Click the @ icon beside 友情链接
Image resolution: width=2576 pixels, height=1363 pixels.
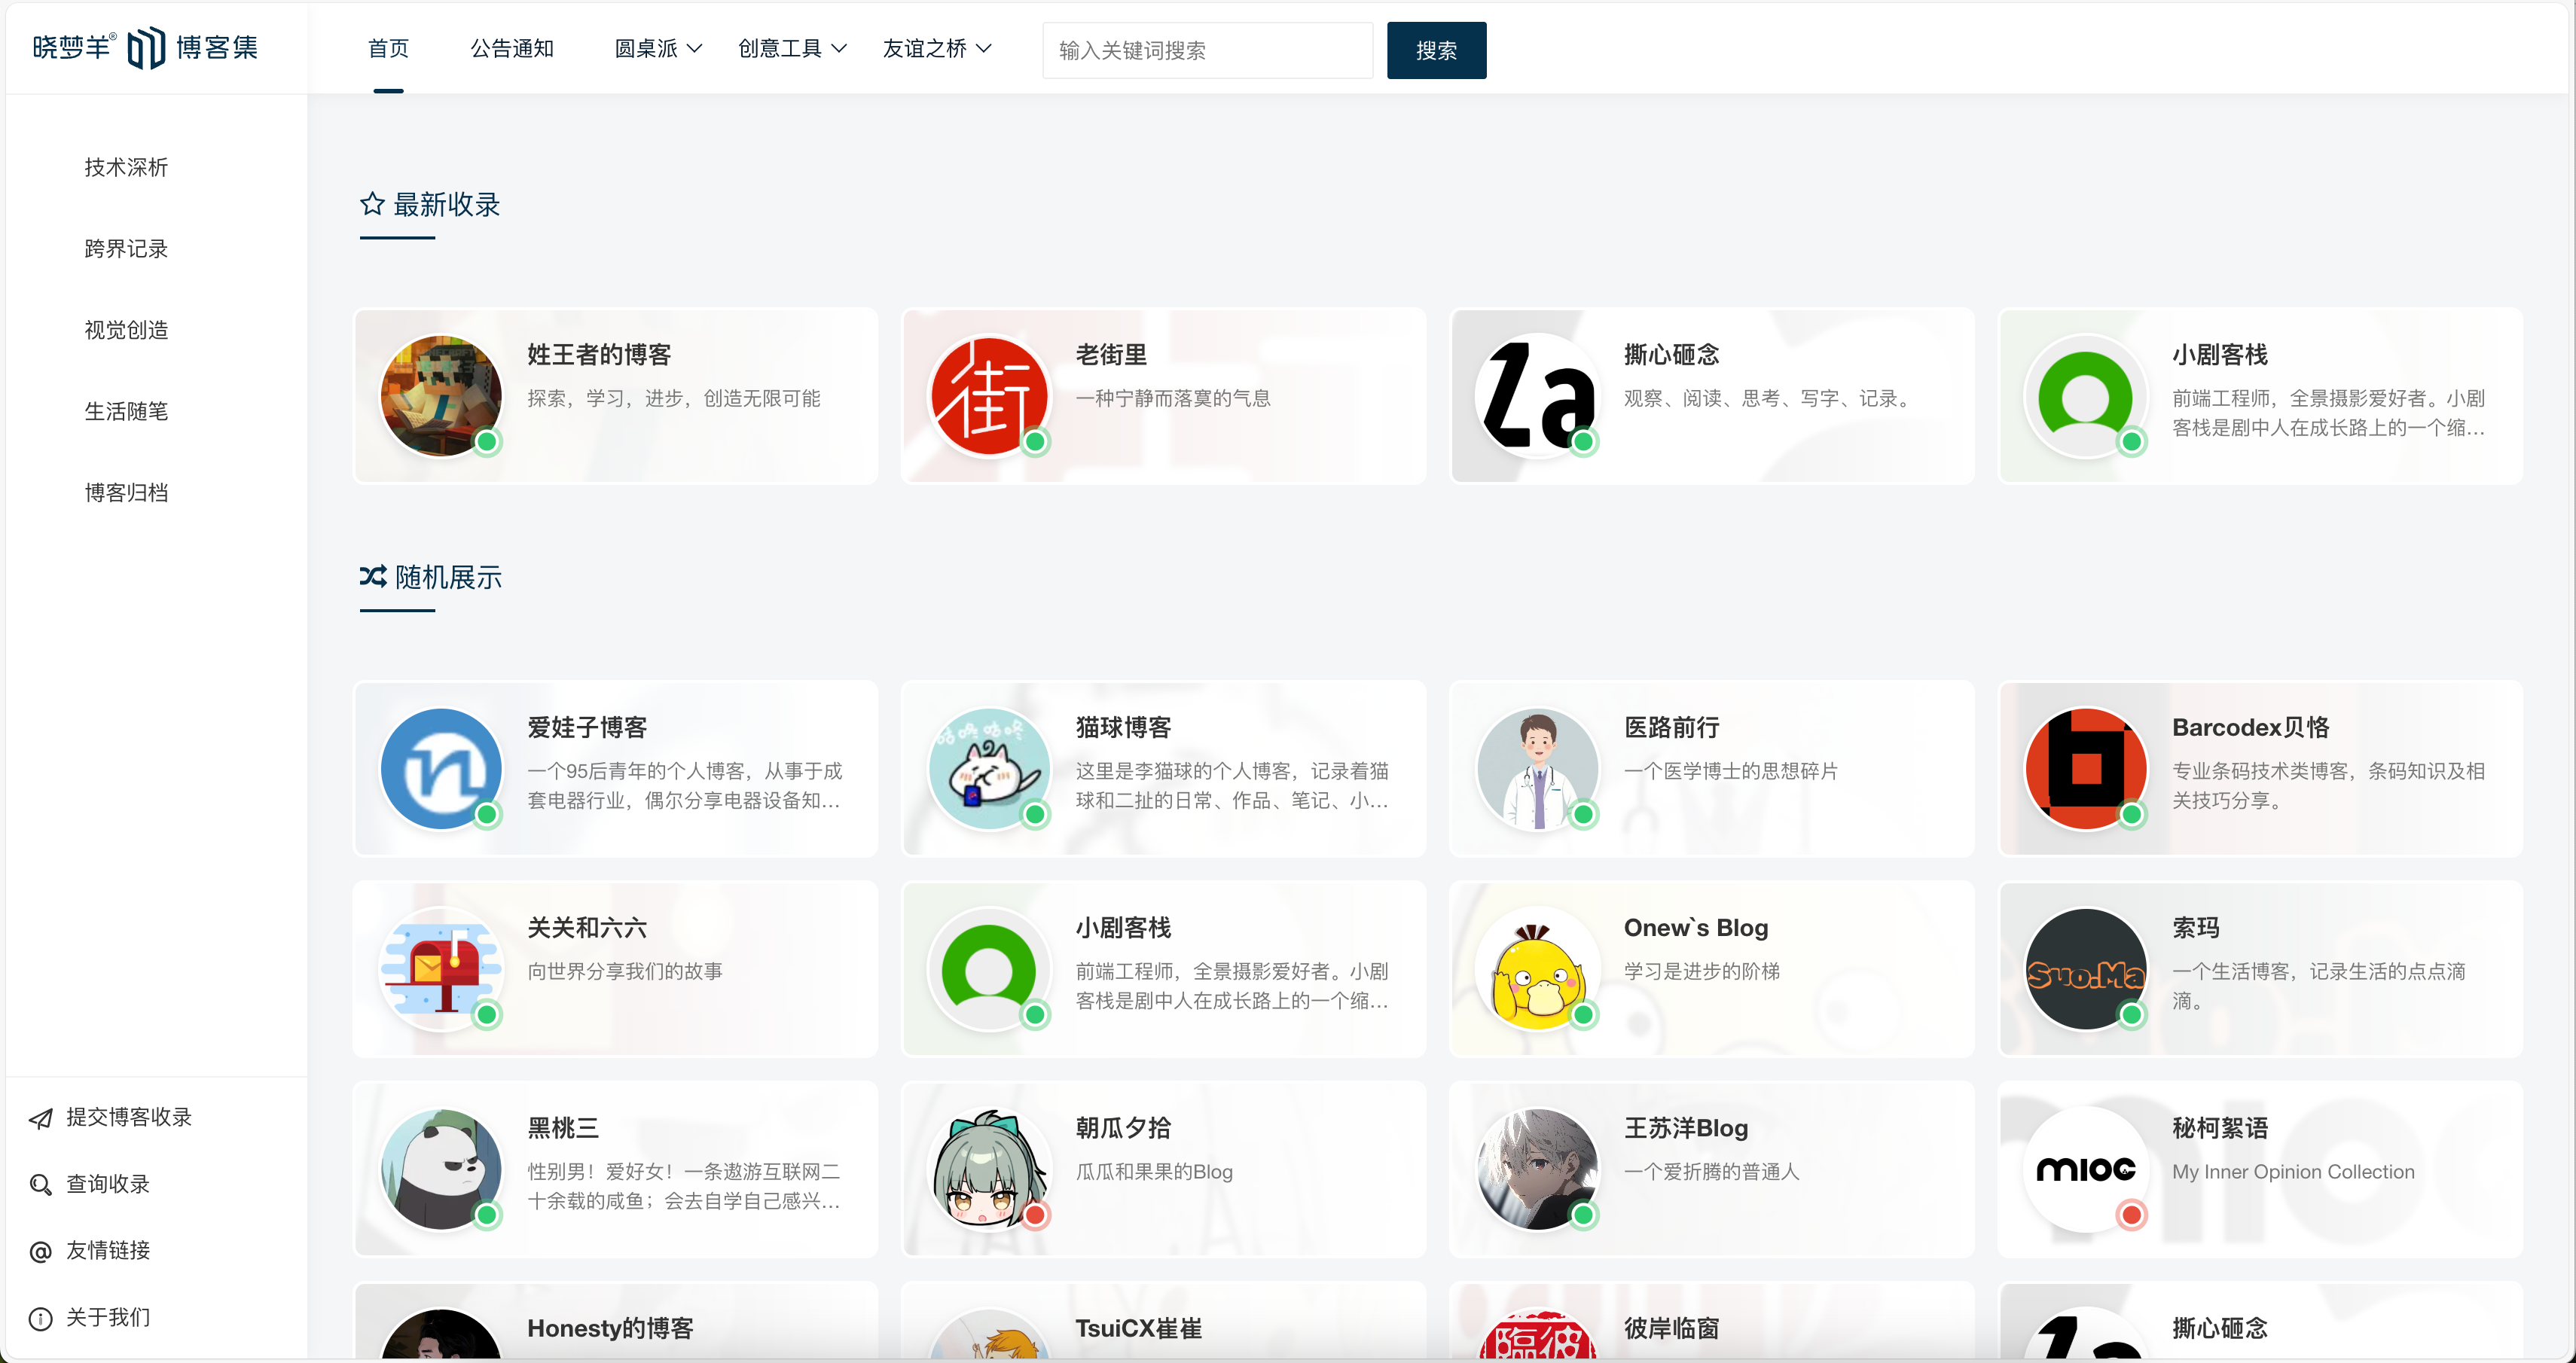[40, 1251]
